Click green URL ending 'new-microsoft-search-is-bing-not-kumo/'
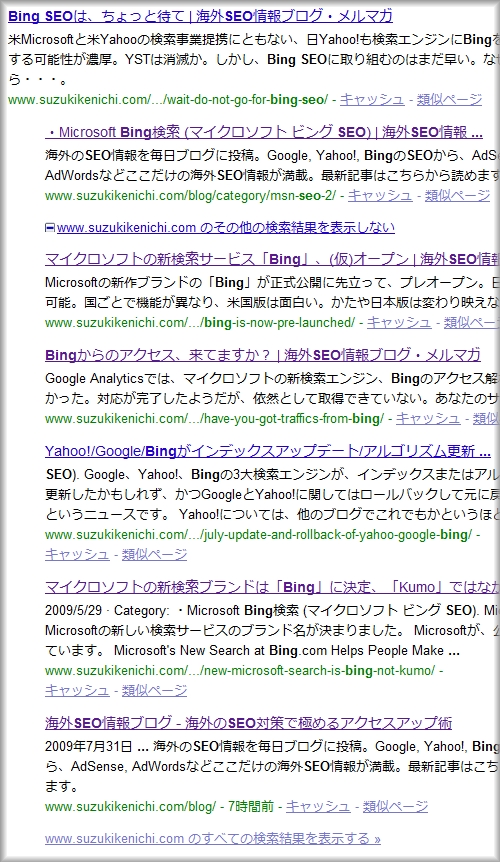The height and width of the screenshot is (862, 500). coord(240,671)
